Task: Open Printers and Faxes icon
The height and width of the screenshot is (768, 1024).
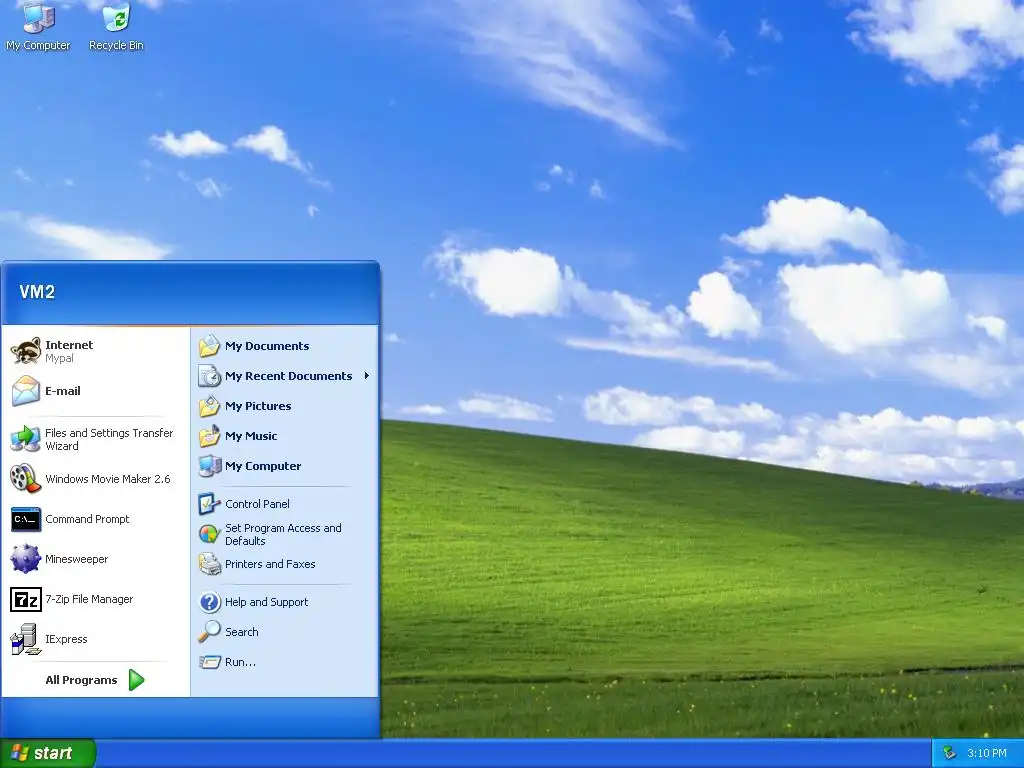Action: click(210, 564)
